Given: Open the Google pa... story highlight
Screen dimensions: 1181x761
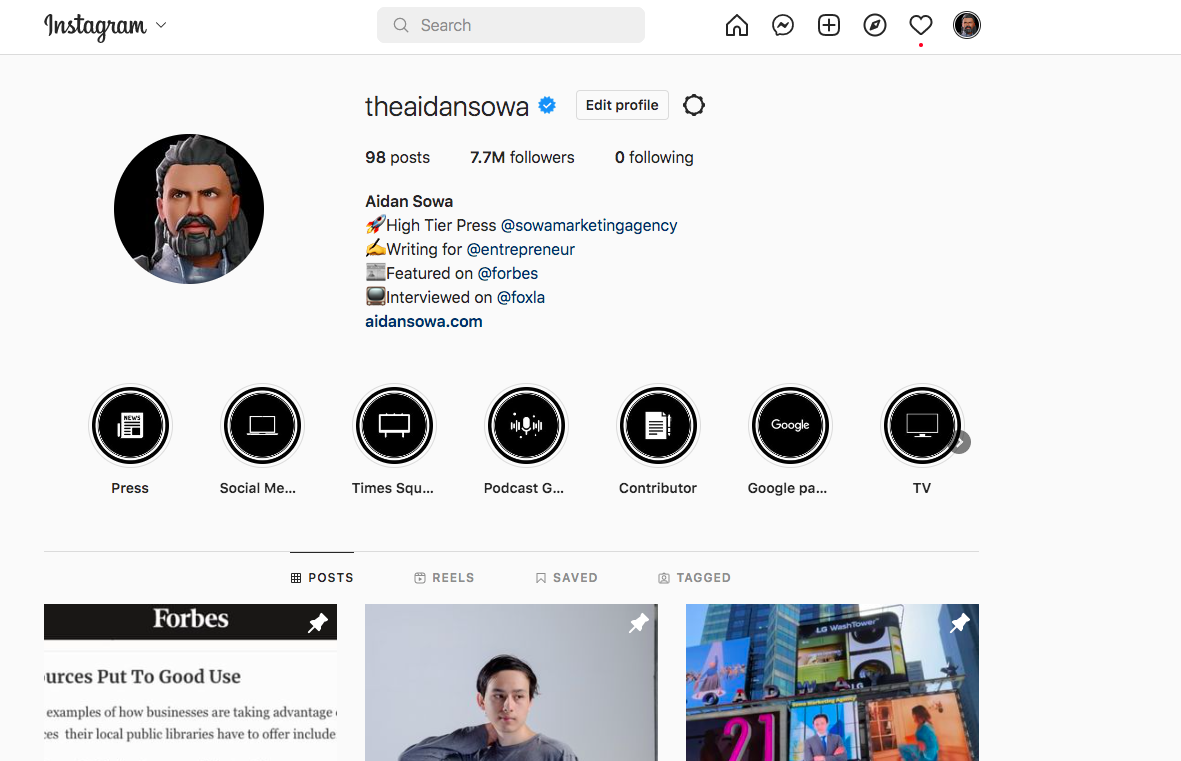Looking at the screenshot, I should tap(790, 426).
